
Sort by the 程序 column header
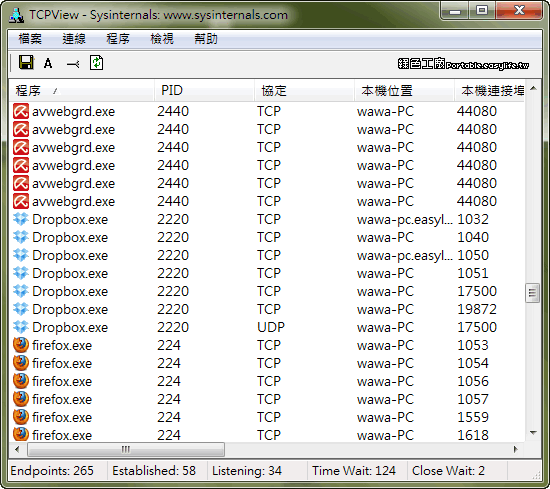pyautogui.click(x=81, y=91)
